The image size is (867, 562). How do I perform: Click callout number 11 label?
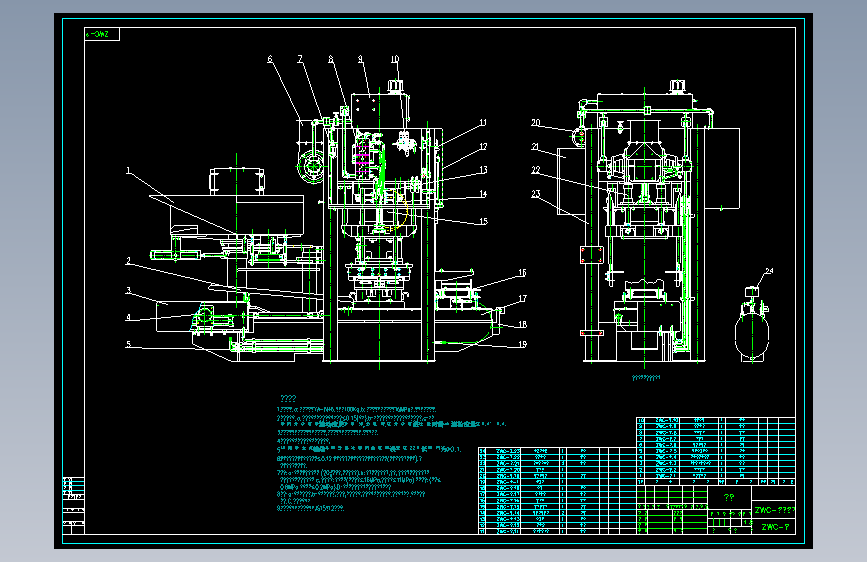pos(483,123)
